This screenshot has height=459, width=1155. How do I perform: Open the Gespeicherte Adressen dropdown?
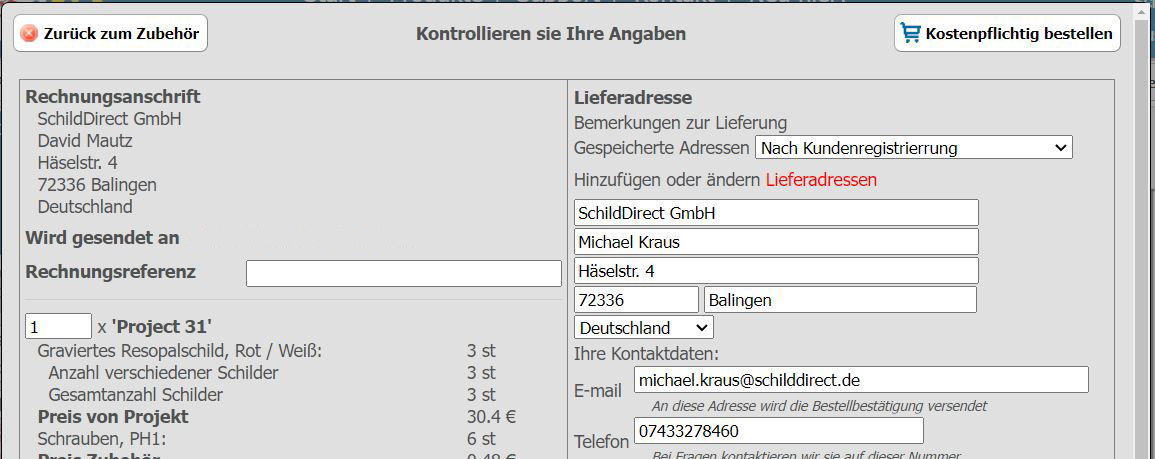click(x=913, y=148)
